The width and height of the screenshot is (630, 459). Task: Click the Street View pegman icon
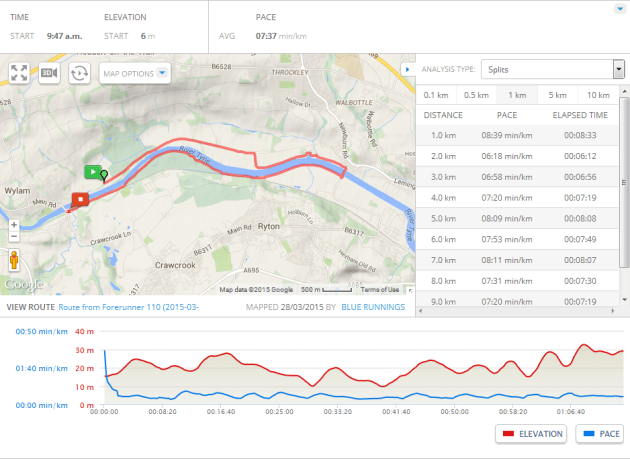click(x=14, y=261)
